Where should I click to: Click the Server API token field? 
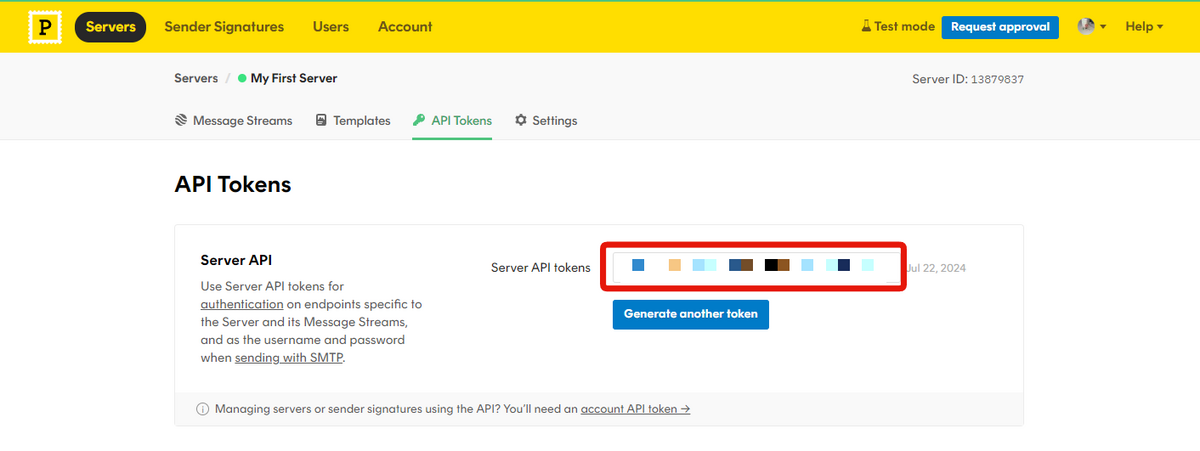point(754,267)
